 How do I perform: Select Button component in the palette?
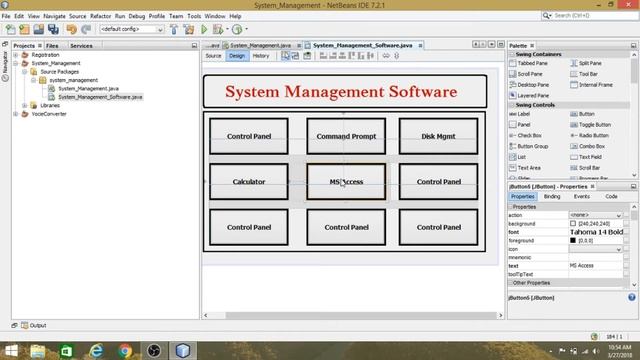click(x=582, y=114)
